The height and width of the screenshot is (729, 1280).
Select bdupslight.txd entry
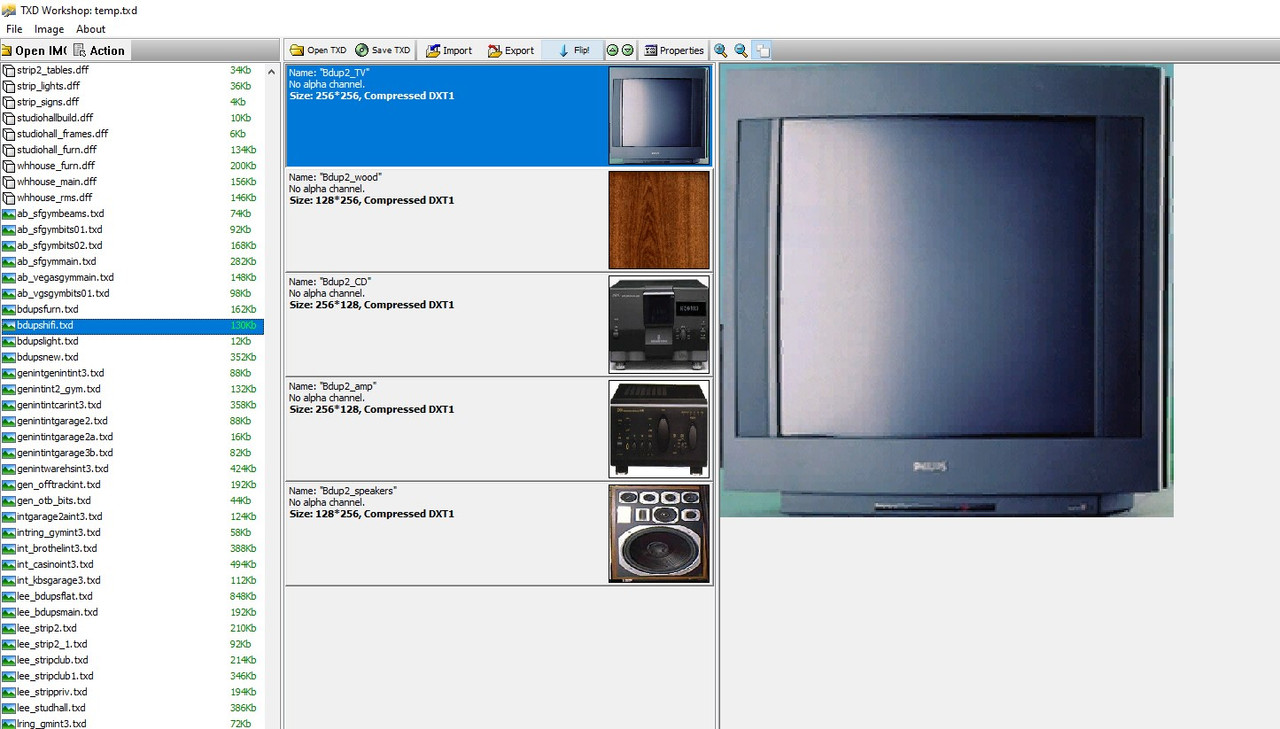click(x=132, y=342)
